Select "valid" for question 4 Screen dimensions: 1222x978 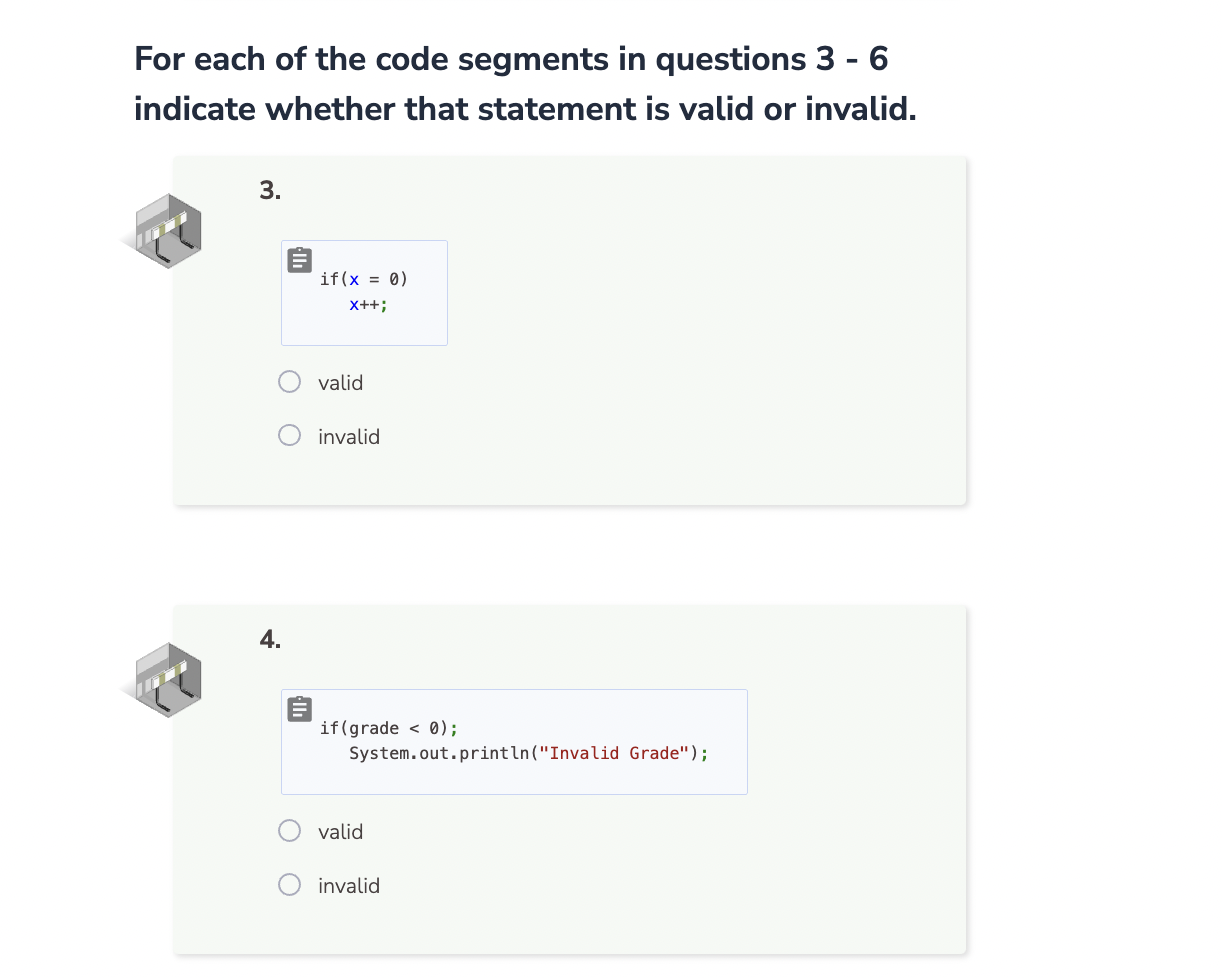coord(289,830)
